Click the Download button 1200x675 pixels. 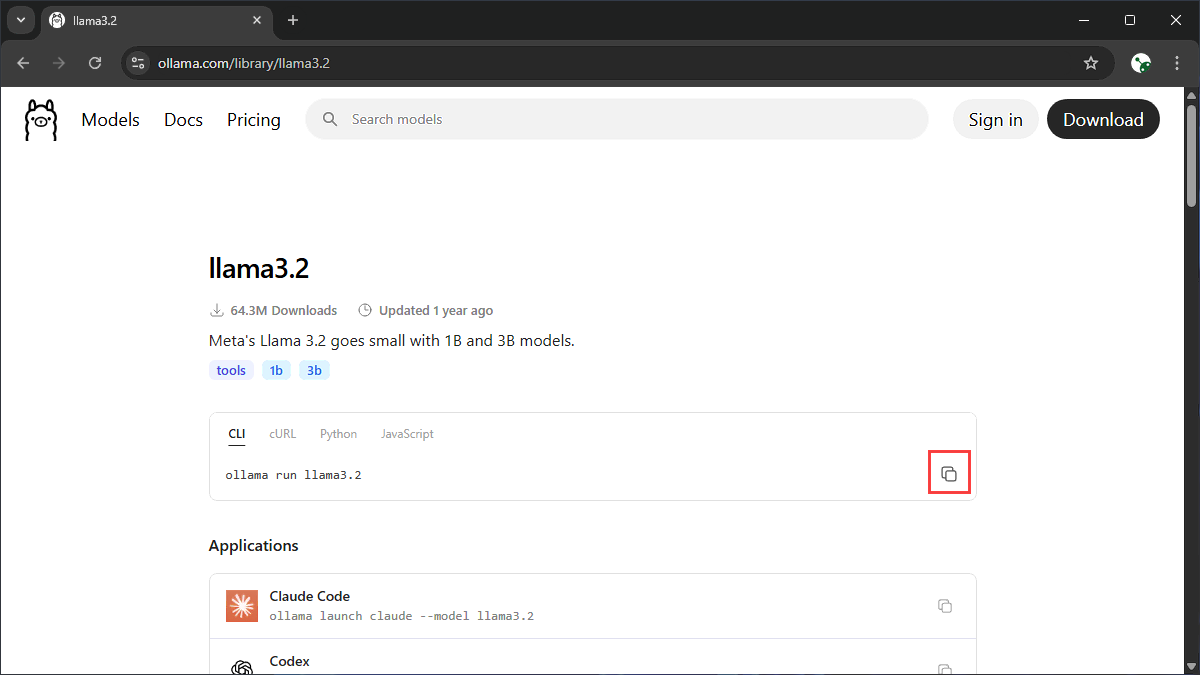coord(1103,119)
